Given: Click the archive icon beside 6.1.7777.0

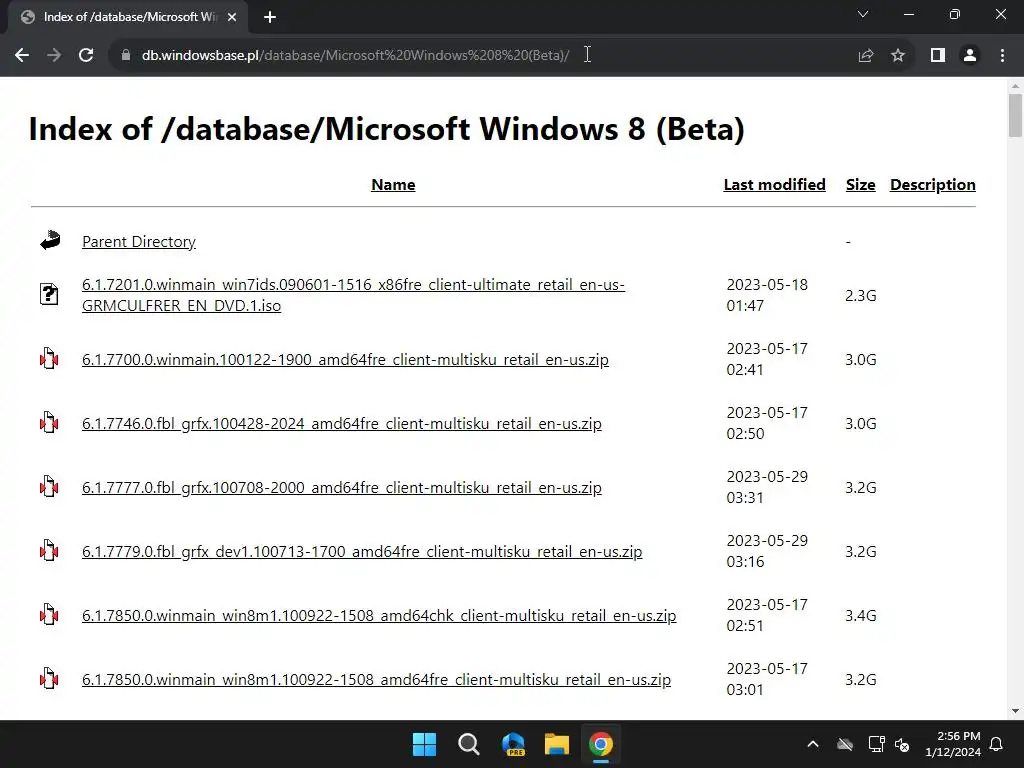Looking at the screenshot, I should coord(49,487).
